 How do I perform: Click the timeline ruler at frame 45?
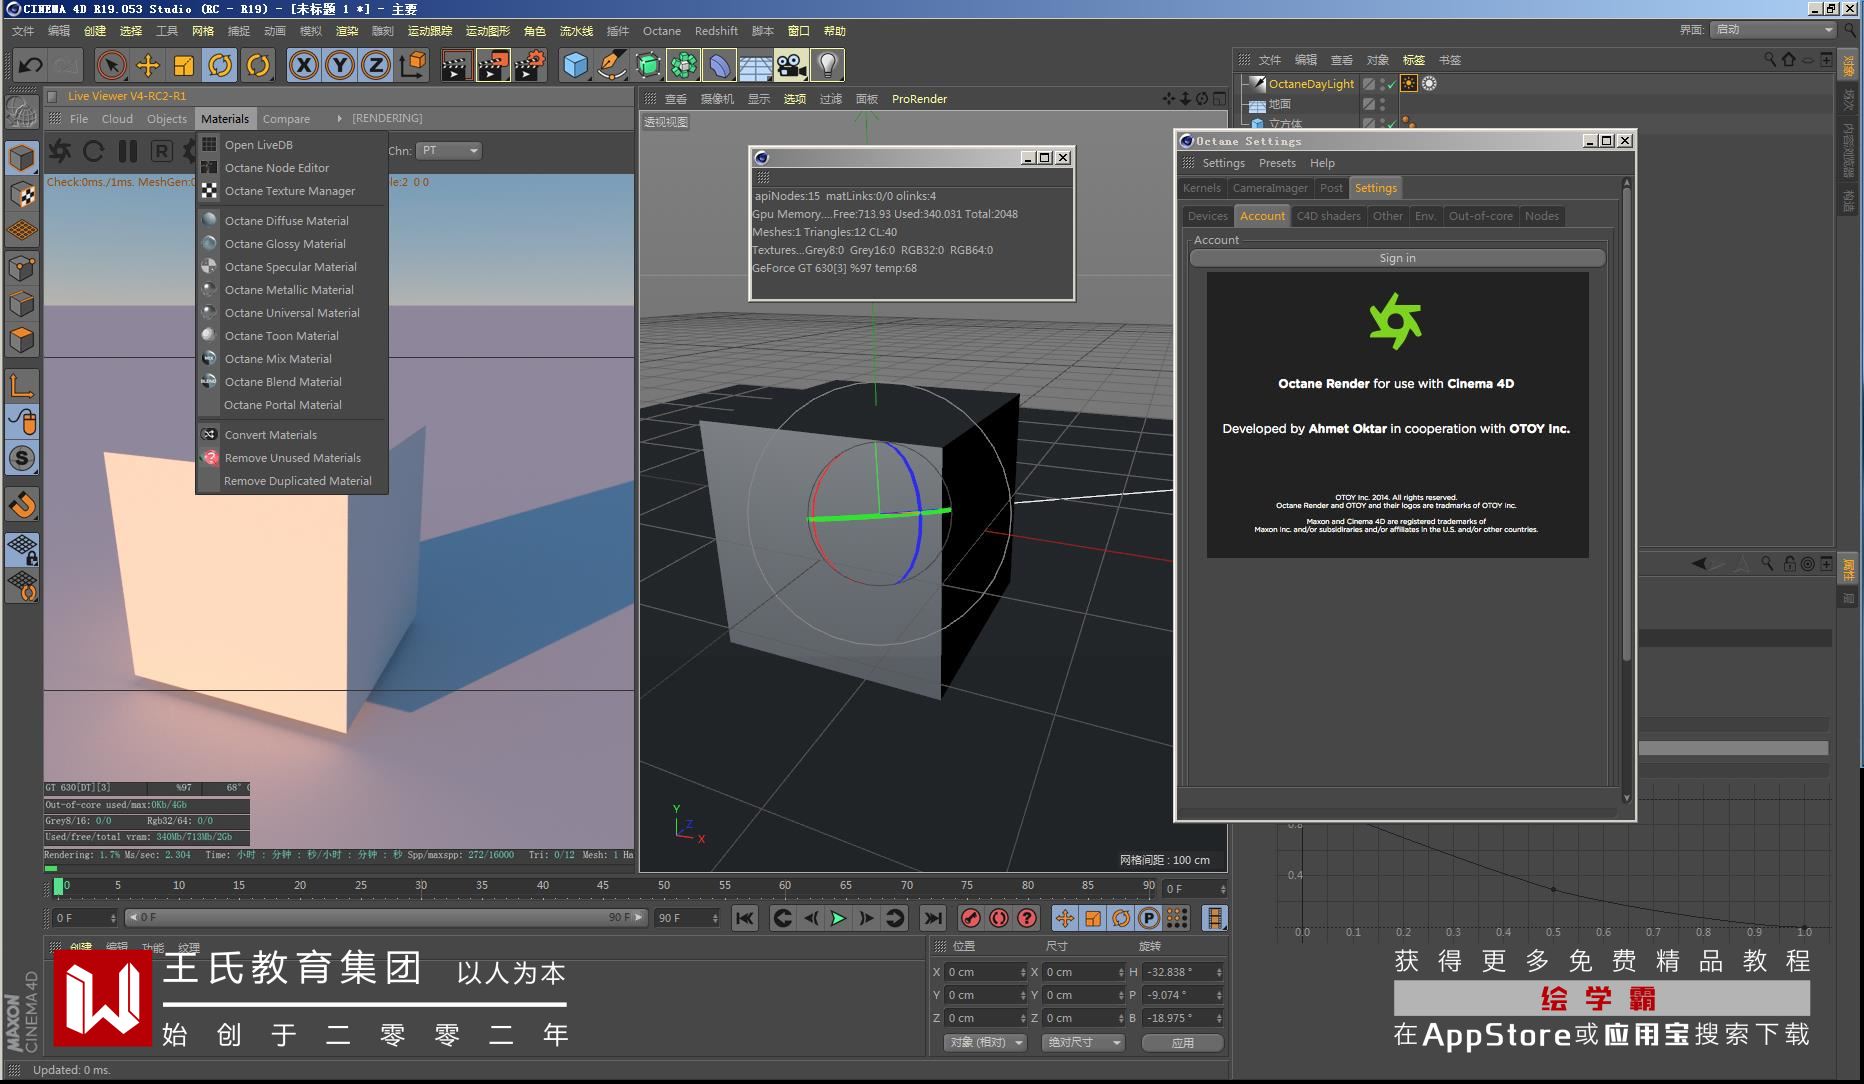pos(603,886)
